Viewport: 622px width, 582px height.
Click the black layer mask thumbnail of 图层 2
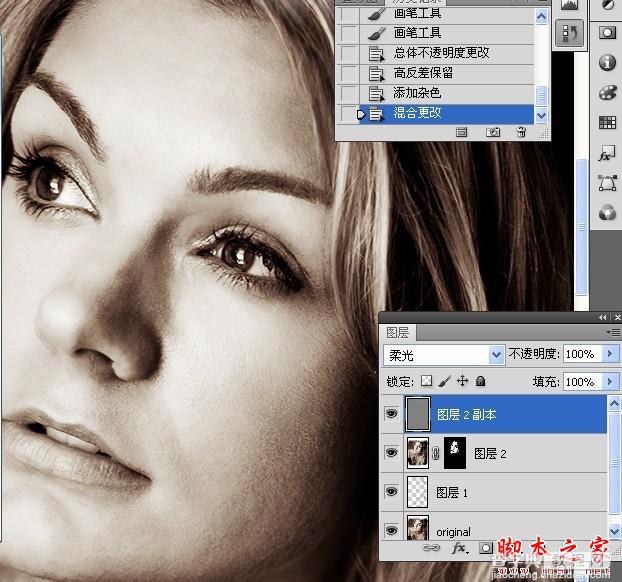(x=455, y=453)
